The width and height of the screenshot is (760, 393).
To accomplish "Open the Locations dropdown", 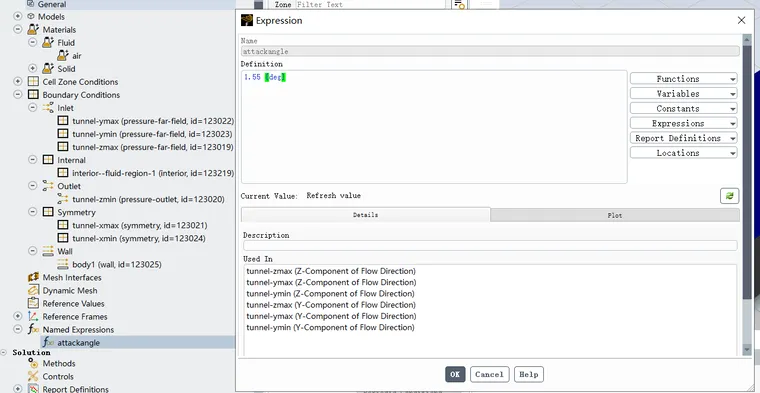I will tap(683, 153).
